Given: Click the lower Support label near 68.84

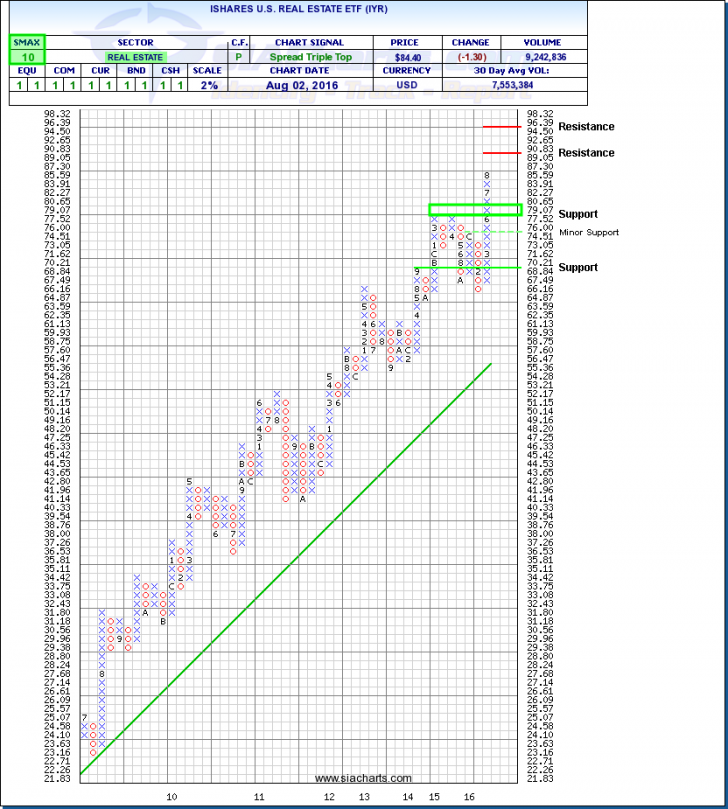Looking at the screenshot, I should (579, 267).
